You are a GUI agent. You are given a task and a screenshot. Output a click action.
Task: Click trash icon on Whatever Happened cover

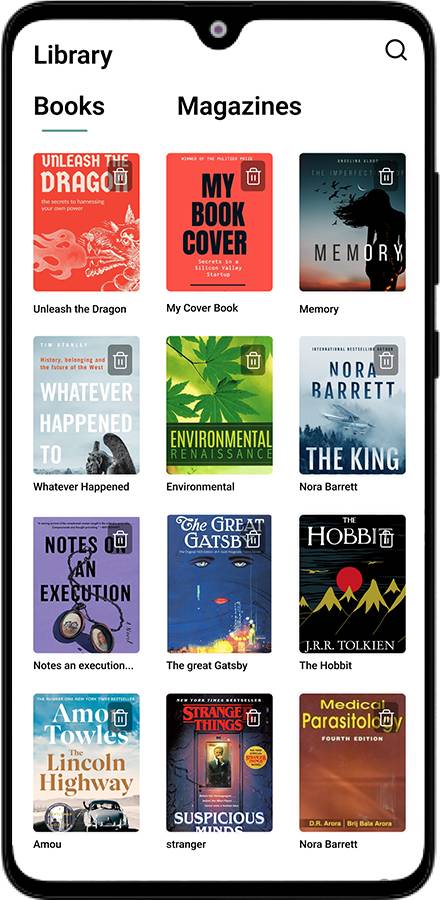[x=120, y=360]
